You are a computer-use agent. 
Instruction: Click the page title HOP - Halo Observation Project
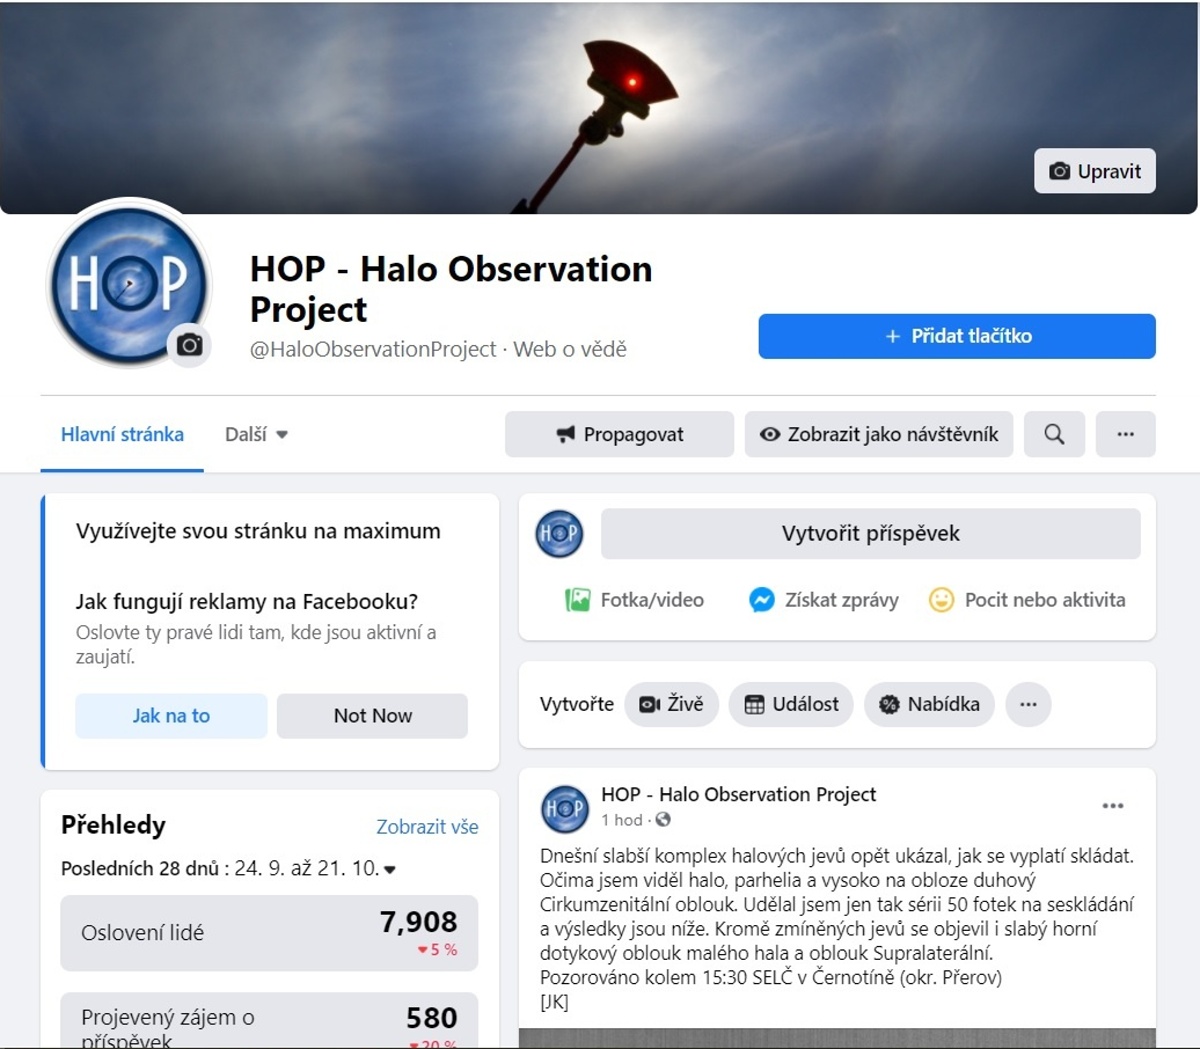451,289
